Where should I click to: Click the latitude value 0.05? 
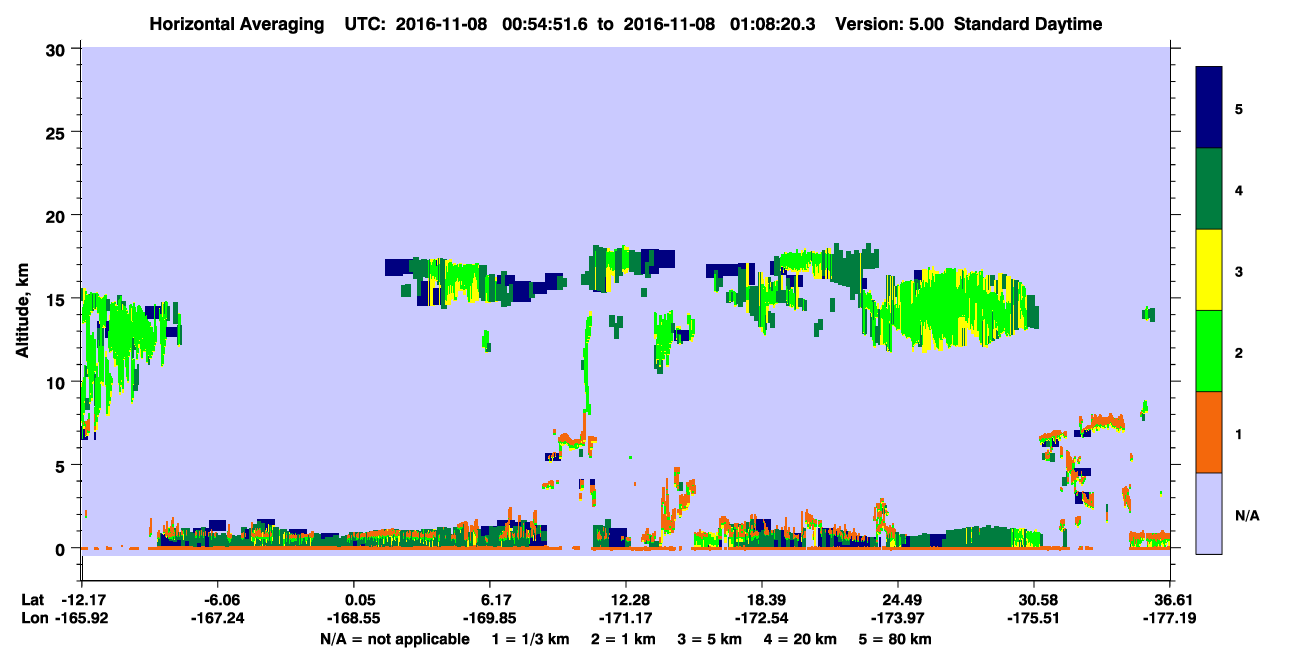pos(358,599)
